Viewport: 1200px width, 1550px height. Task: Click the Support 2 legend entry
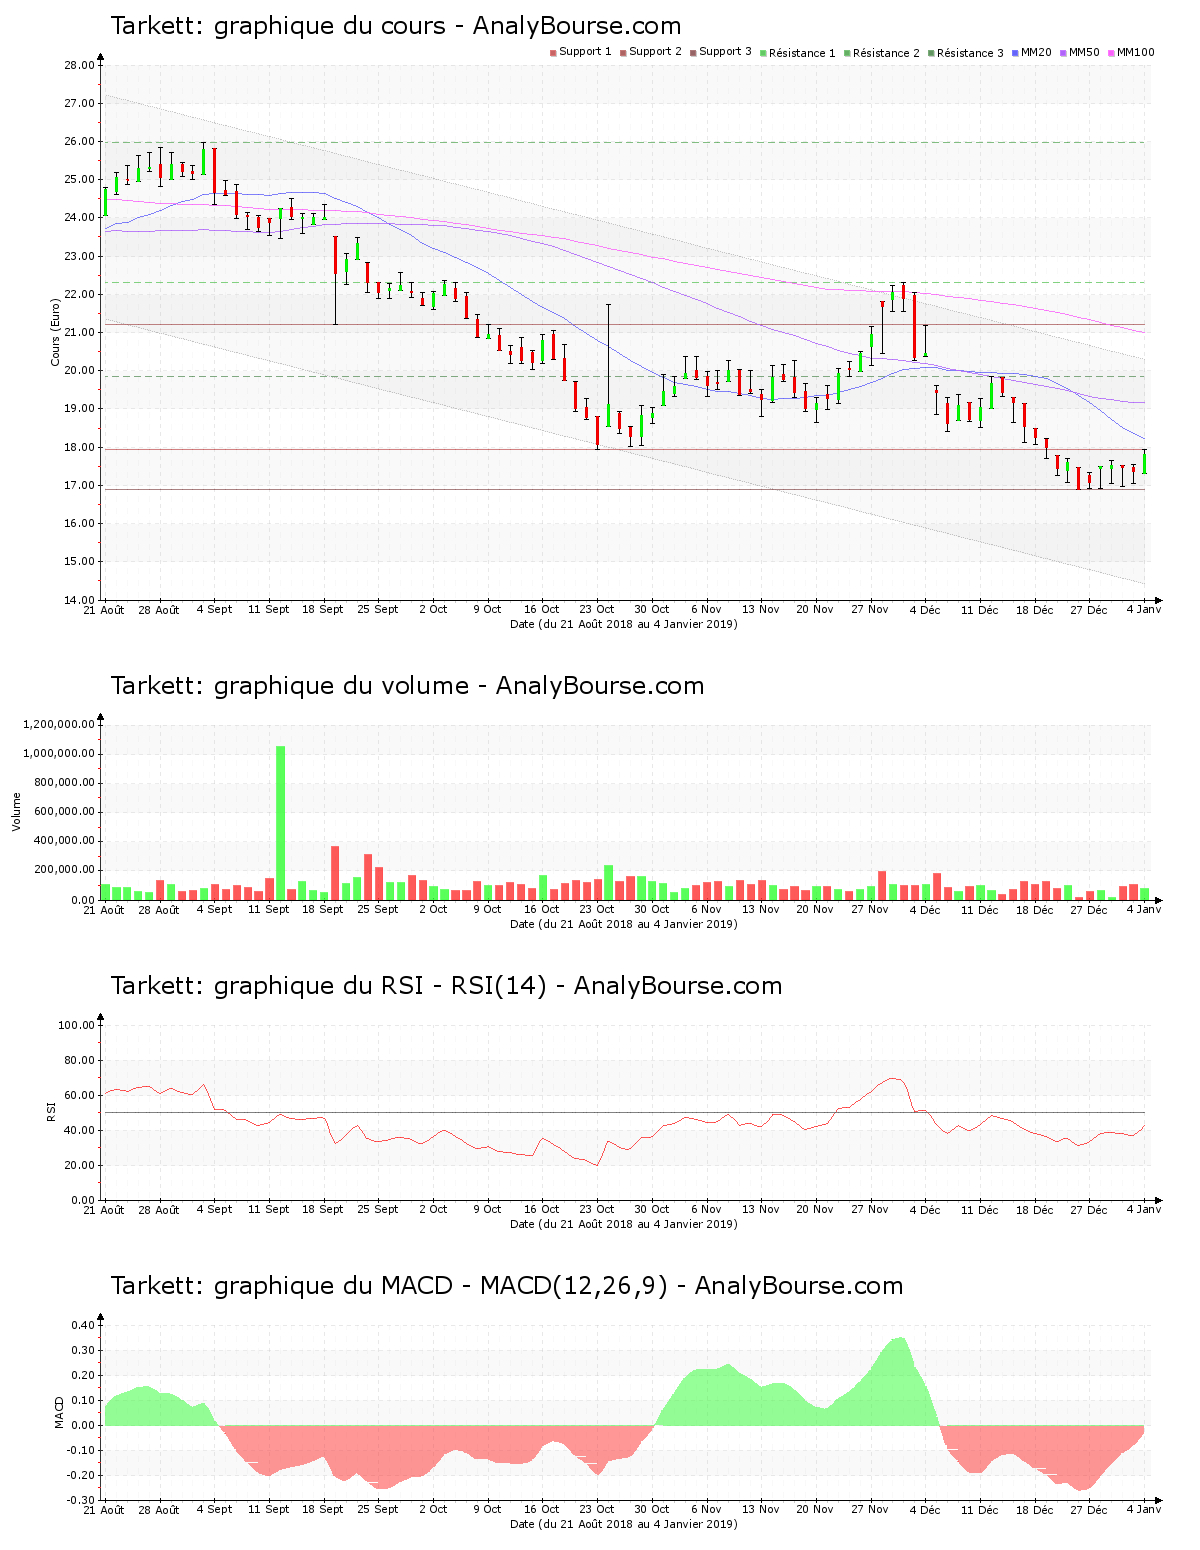651,52
